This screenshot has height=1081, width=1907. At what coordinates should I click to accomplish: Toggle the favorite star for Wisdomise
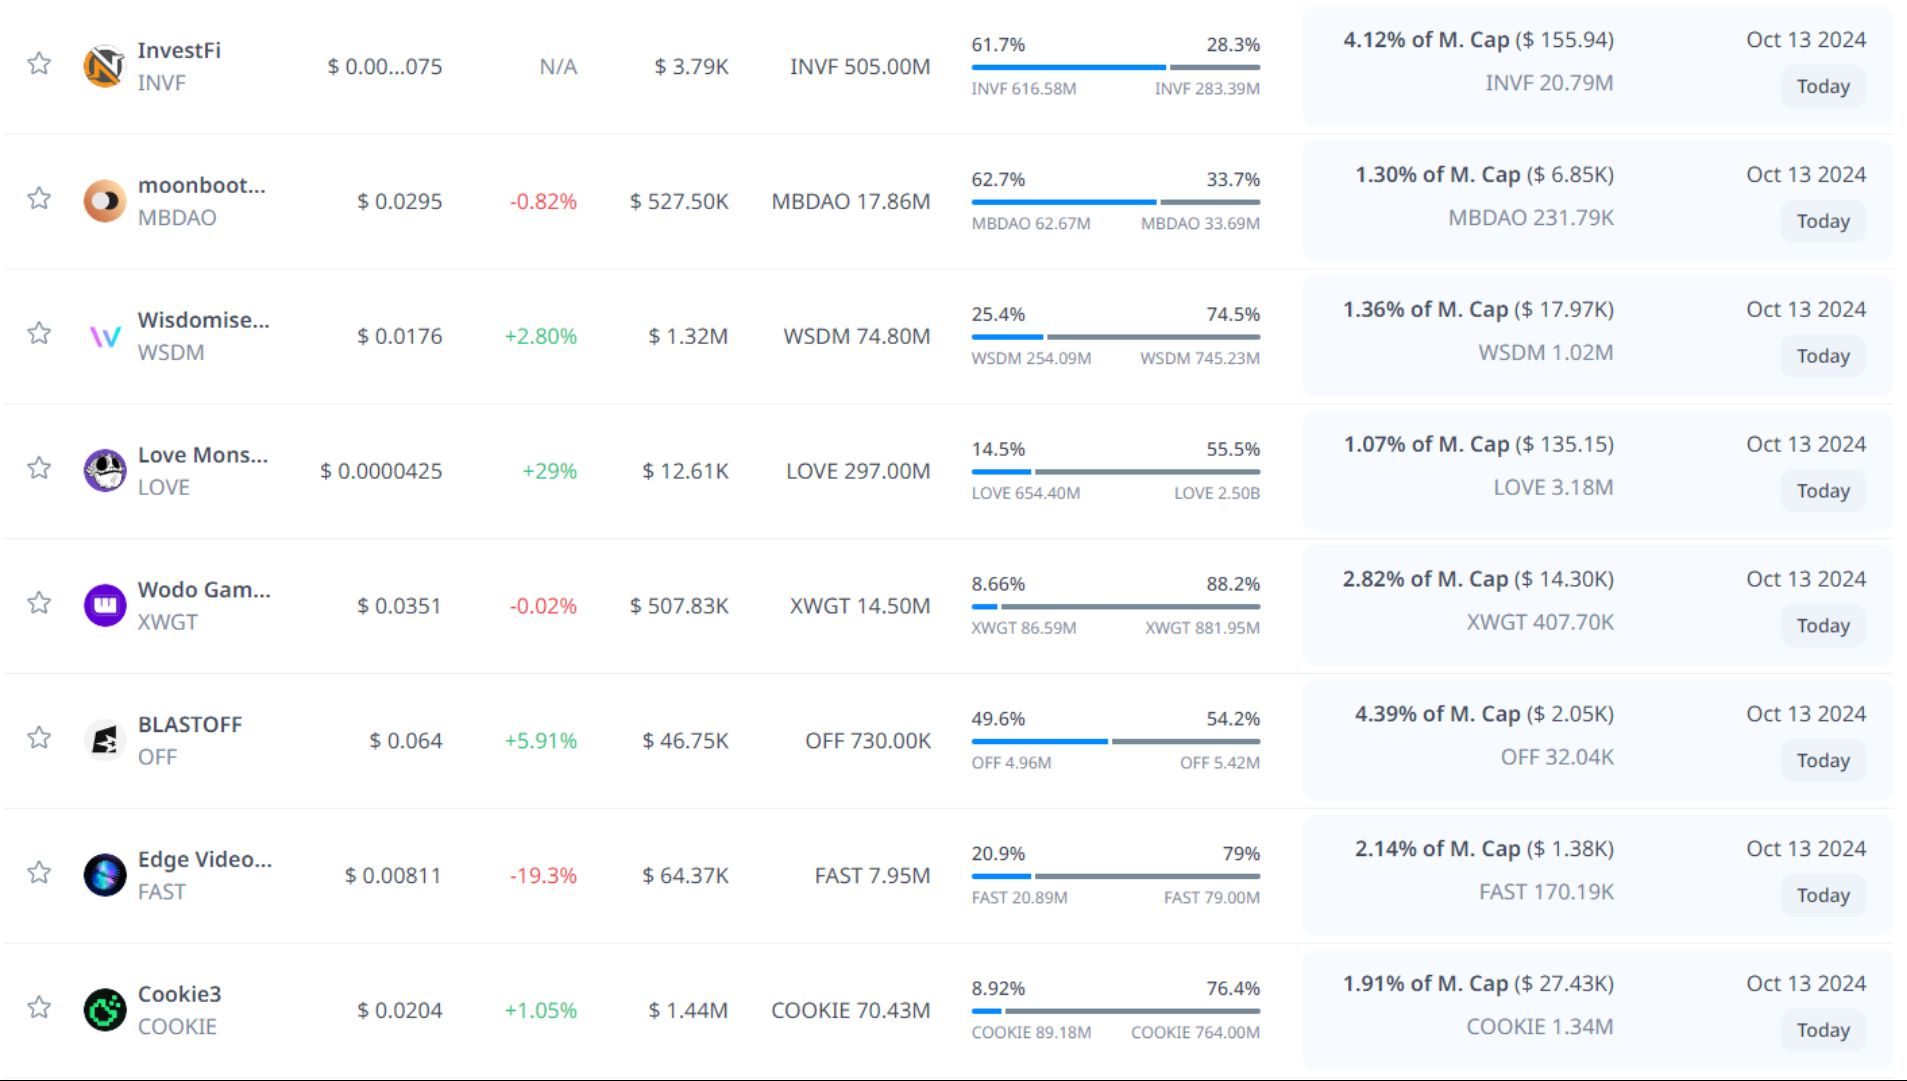pos(39,333)
